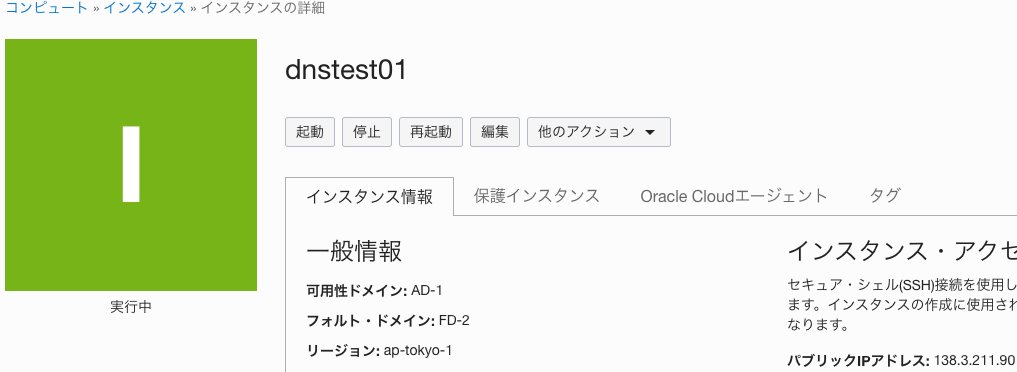Stop the instance with 停止 button

pos(367,132)
